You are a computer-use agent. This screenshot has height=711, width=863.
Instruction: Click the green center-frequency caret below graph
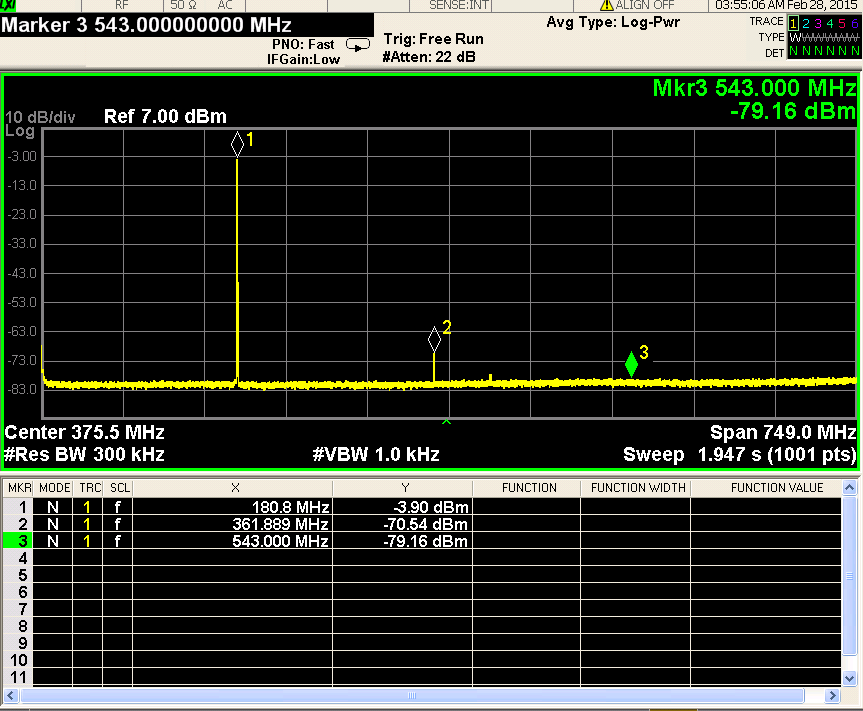[447, 422]
